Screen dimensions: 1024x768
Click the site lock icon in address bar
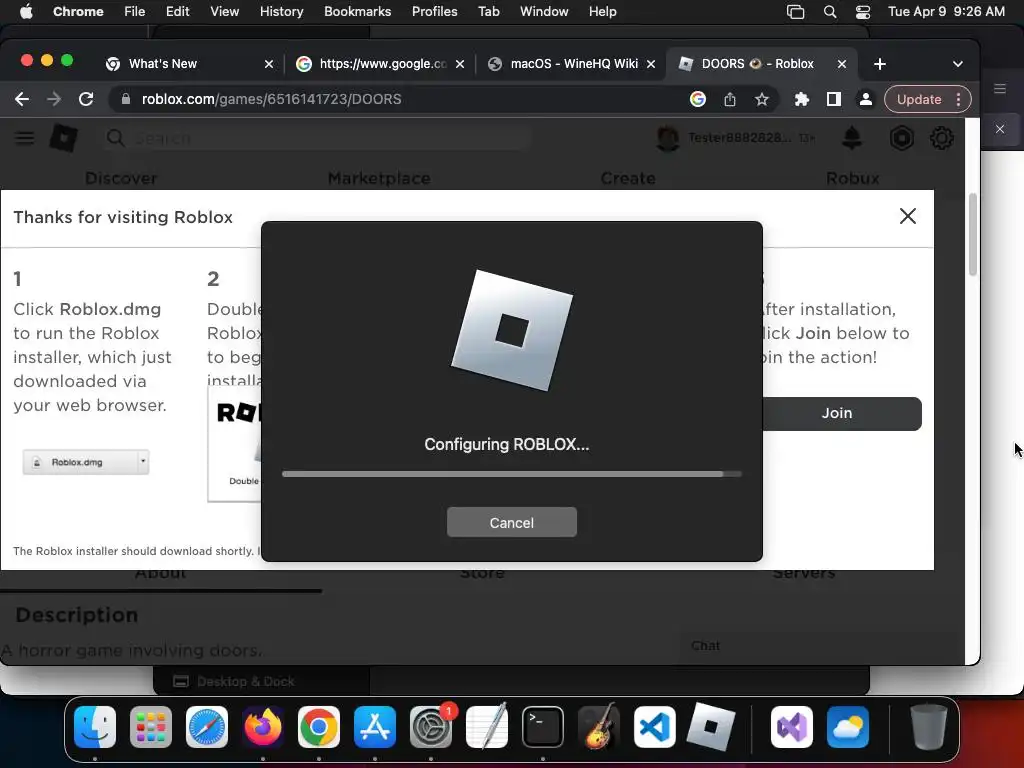[x=126, y=99]
